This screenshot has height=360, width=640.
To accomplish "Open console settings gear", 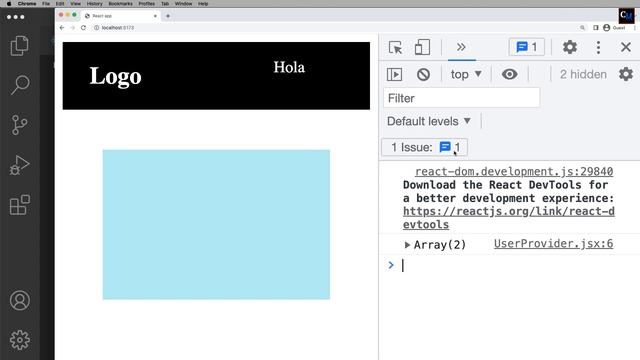I will [x=626, y=74].
